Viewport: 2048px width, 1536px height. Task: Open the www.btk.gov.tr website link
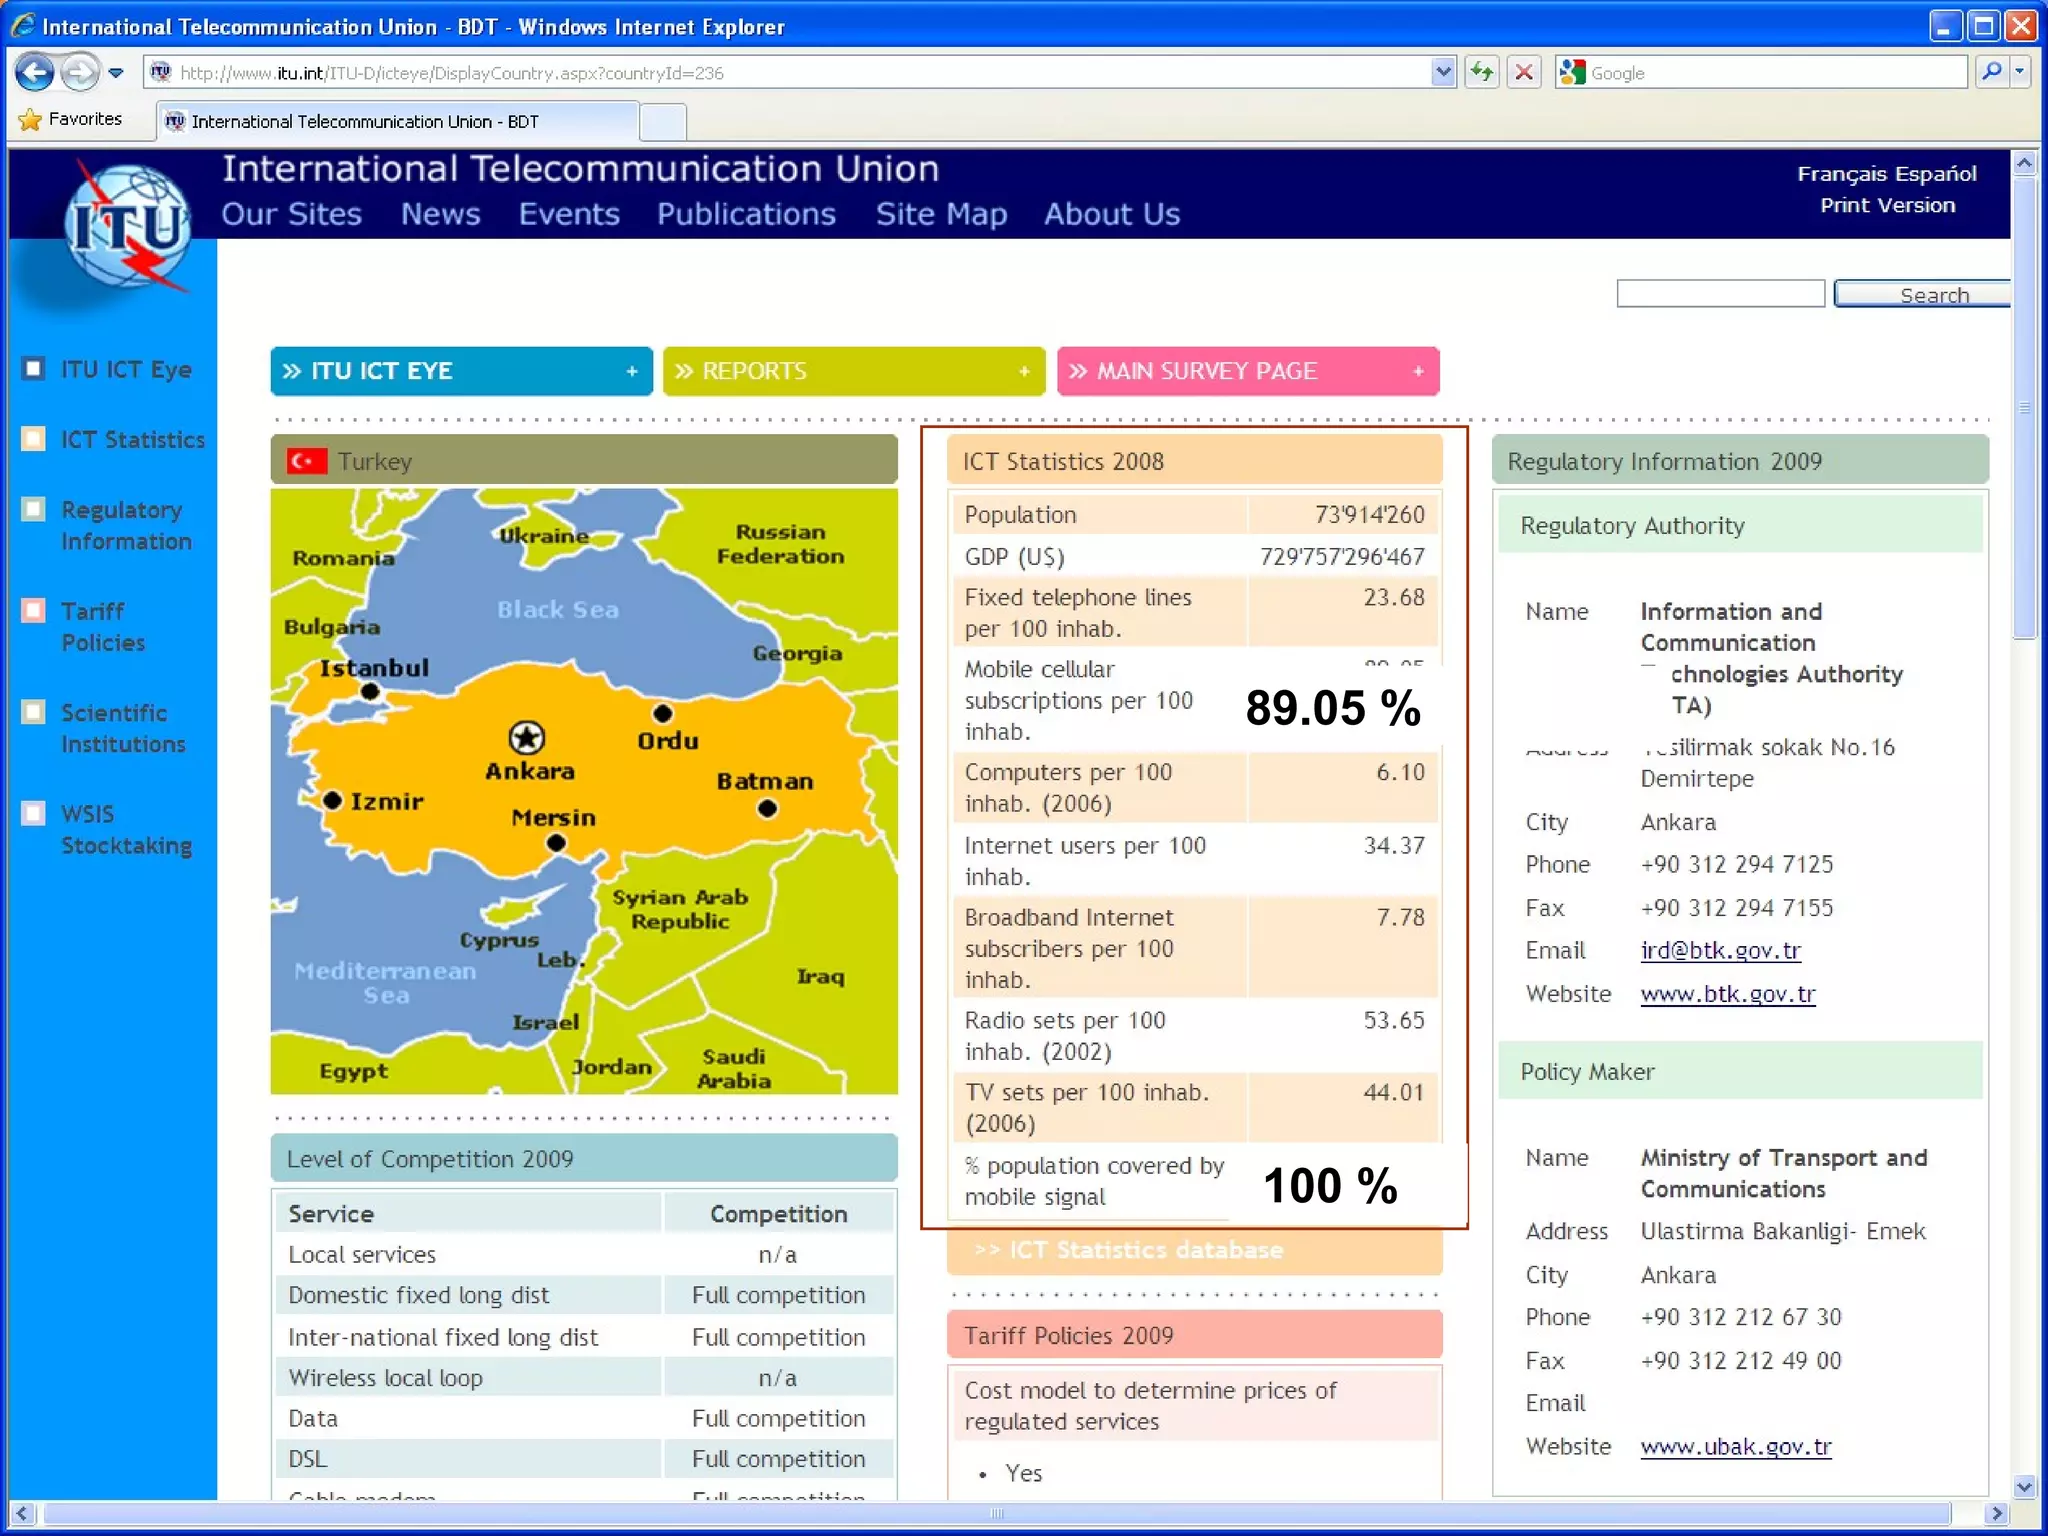click(x=1727, y=994)
